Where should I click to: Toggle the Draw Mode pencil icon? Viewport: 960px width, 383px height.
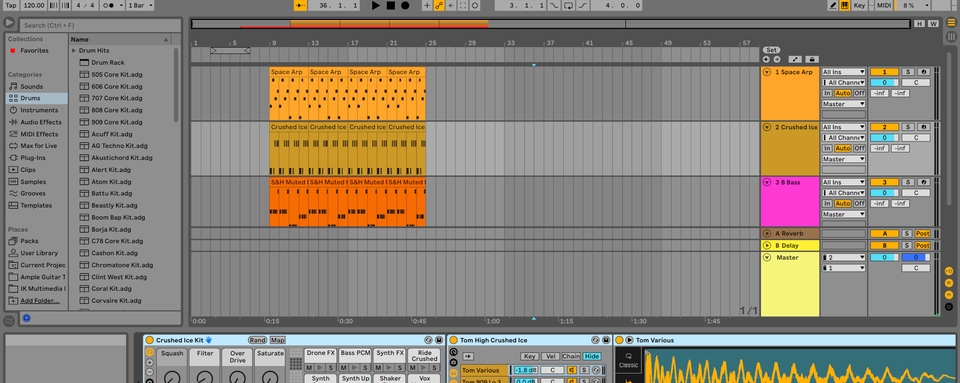pyautogui.click(x=833, y=6)
